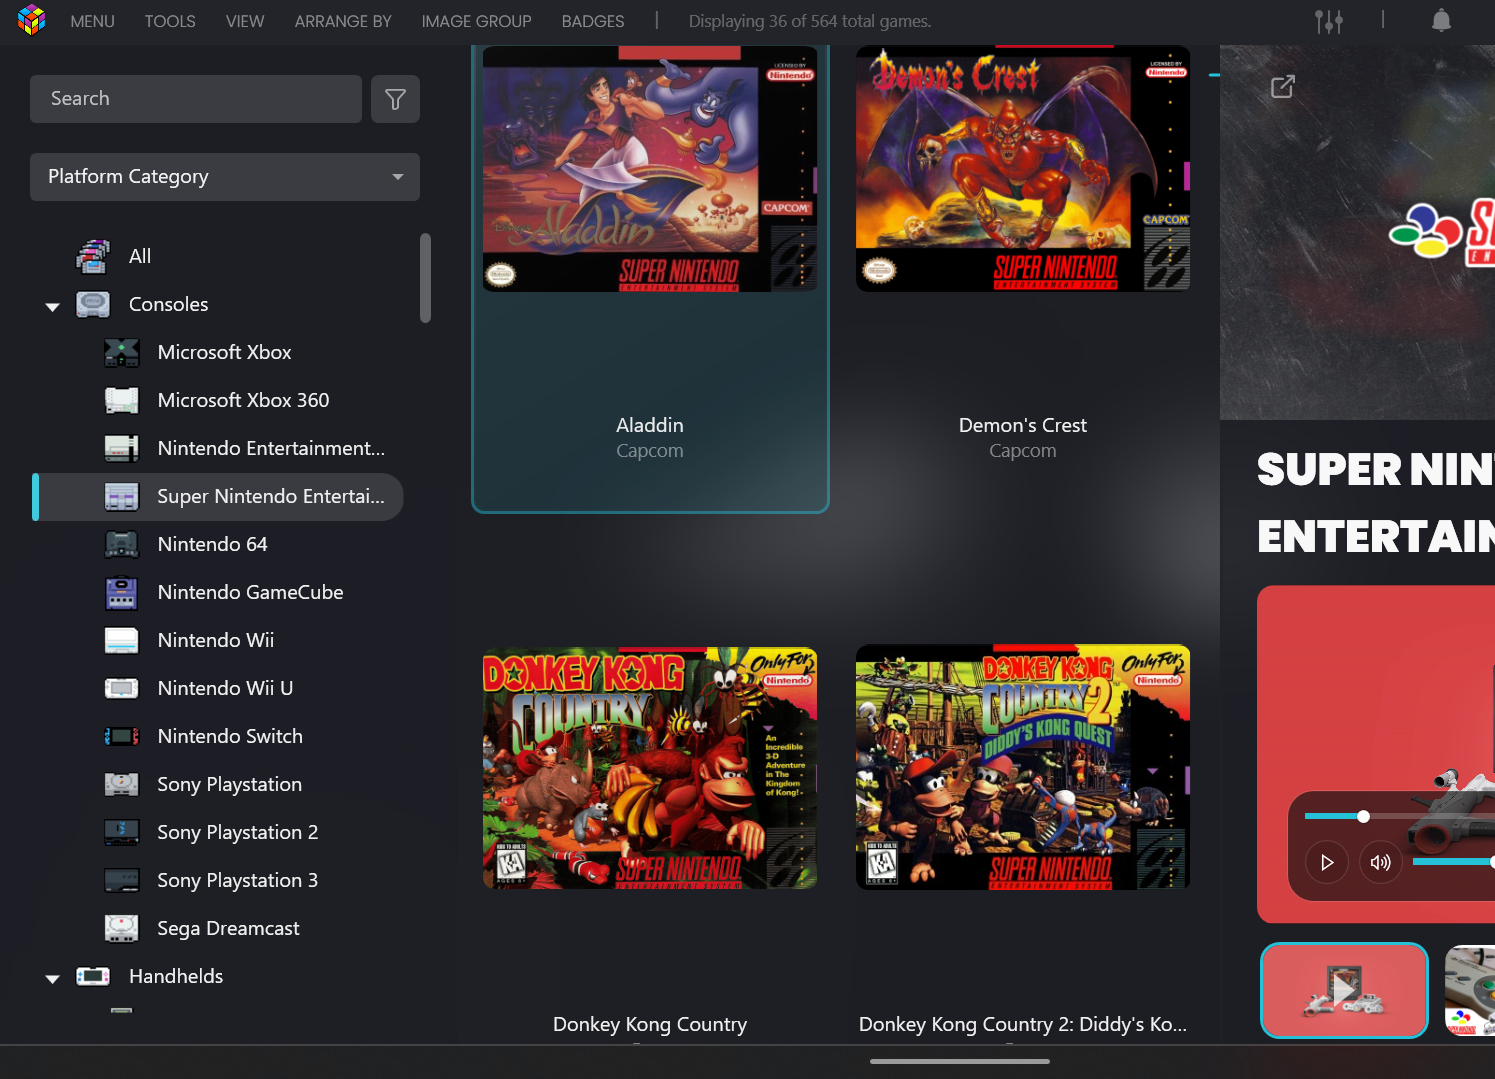The image size is (1495, 1079).
Task: Click the Demon's Crest game title text
Action: tap(1023, 425)
